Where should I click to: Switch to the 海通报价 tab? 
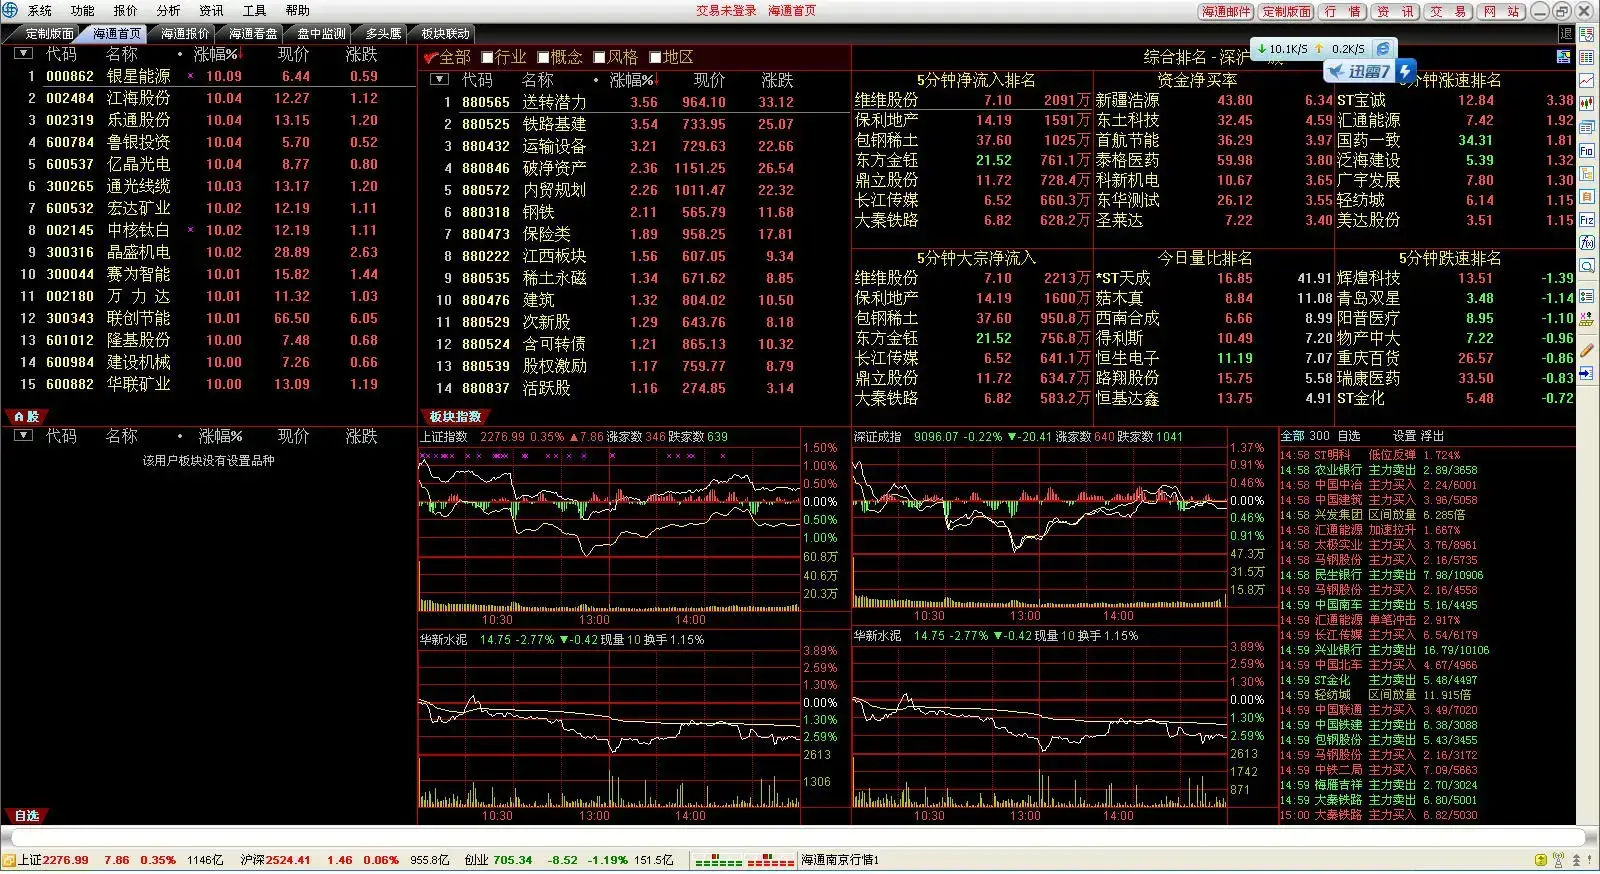point(185,34)
